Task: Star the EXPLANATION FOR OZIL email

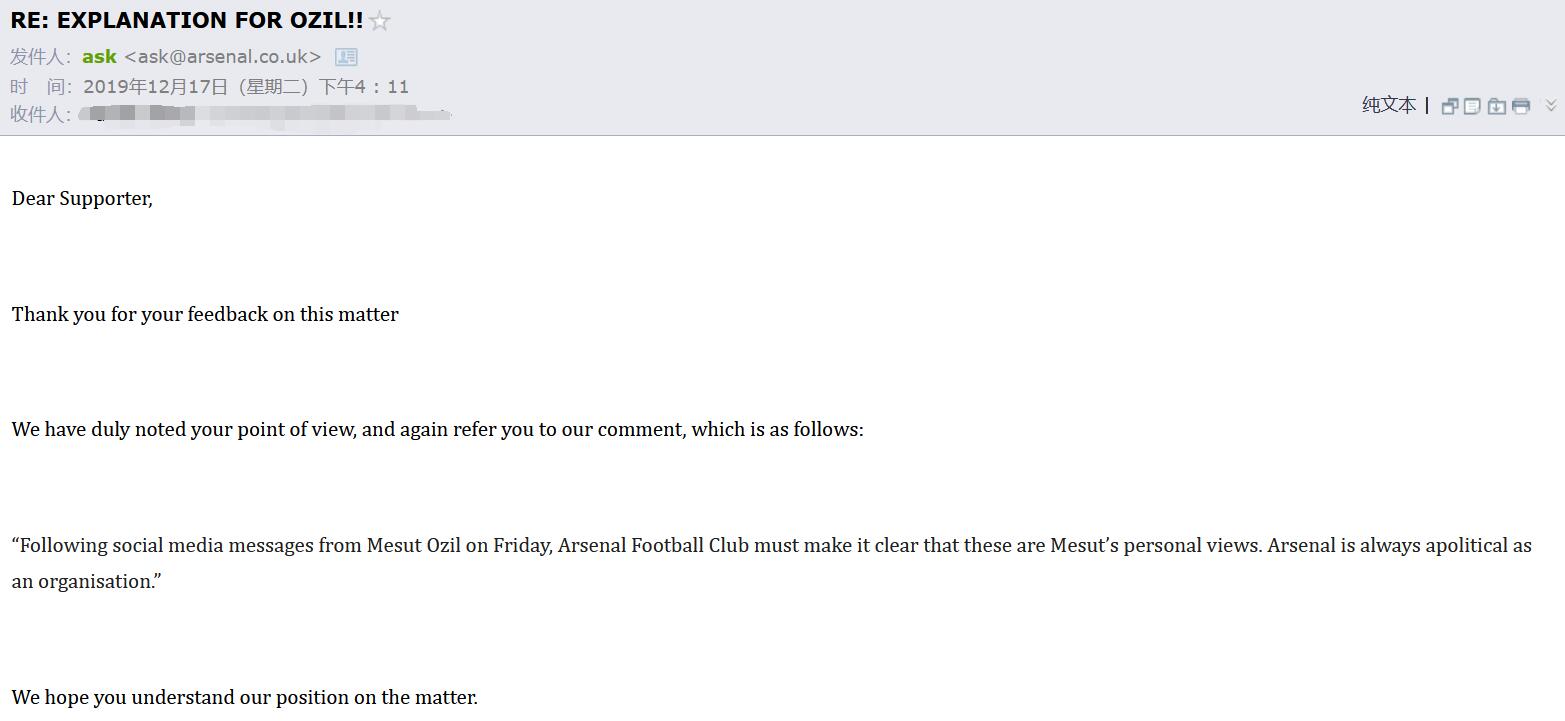Action: coord(379,21)
